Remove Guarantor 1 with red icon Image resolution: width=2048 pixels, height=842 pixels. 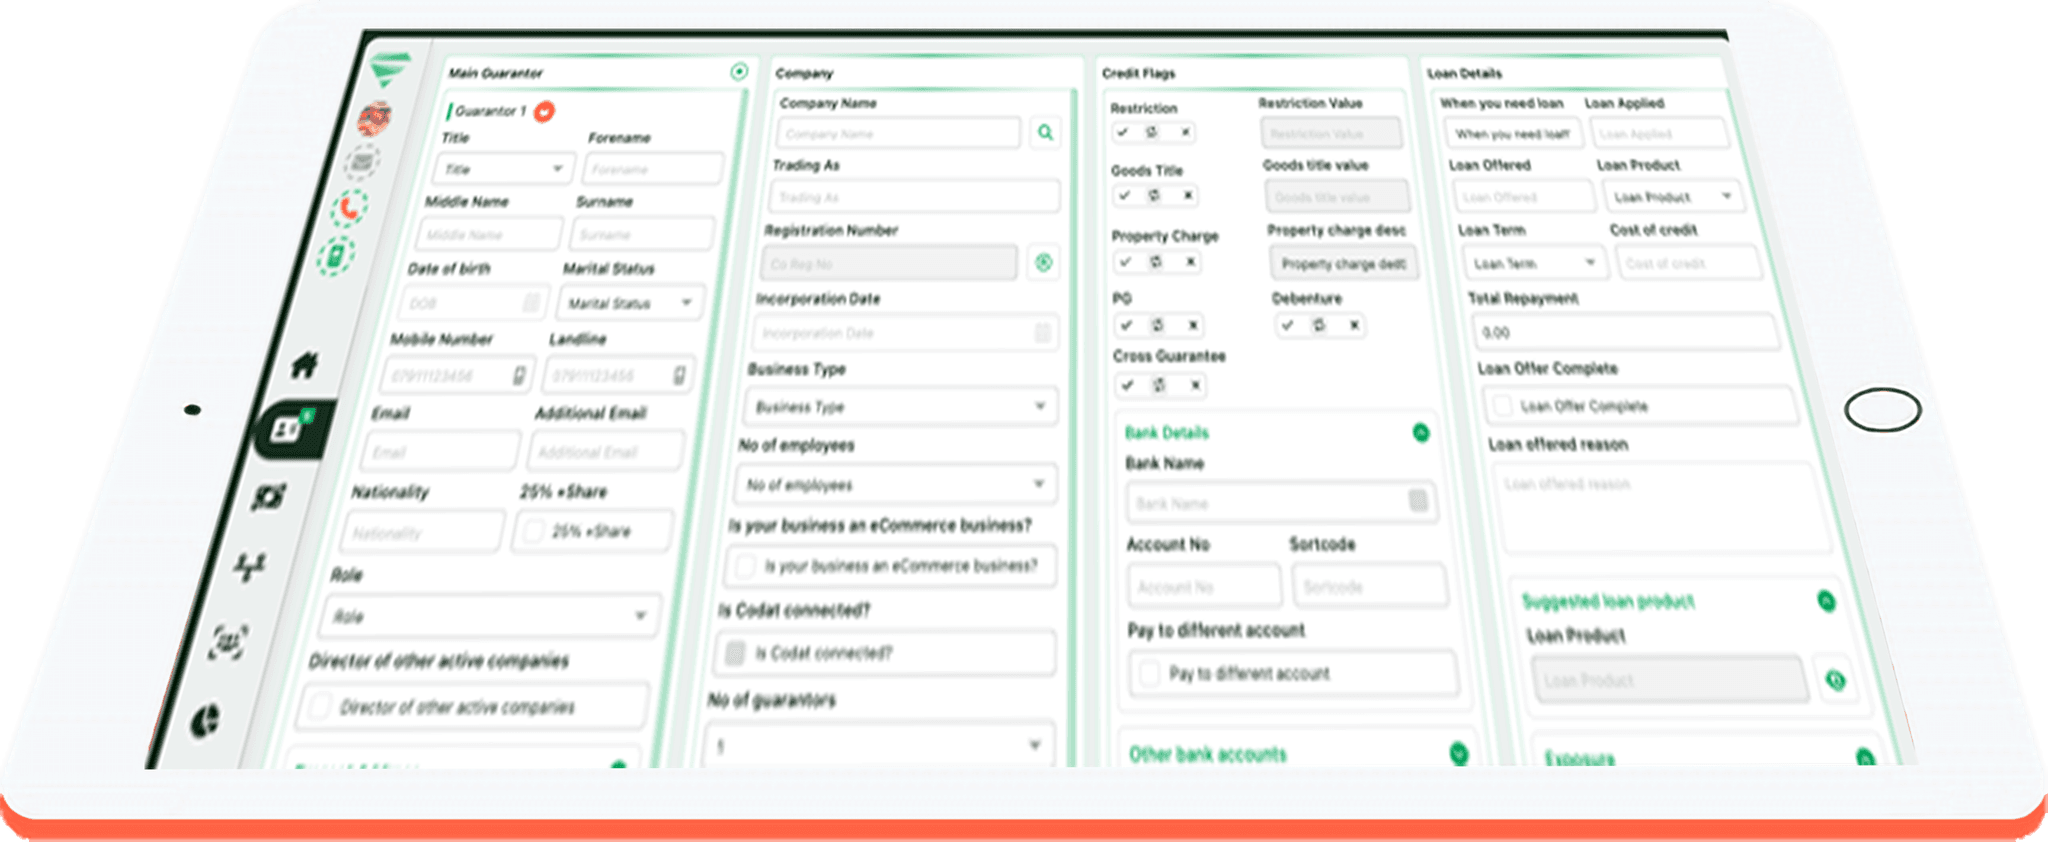(544, 111)
